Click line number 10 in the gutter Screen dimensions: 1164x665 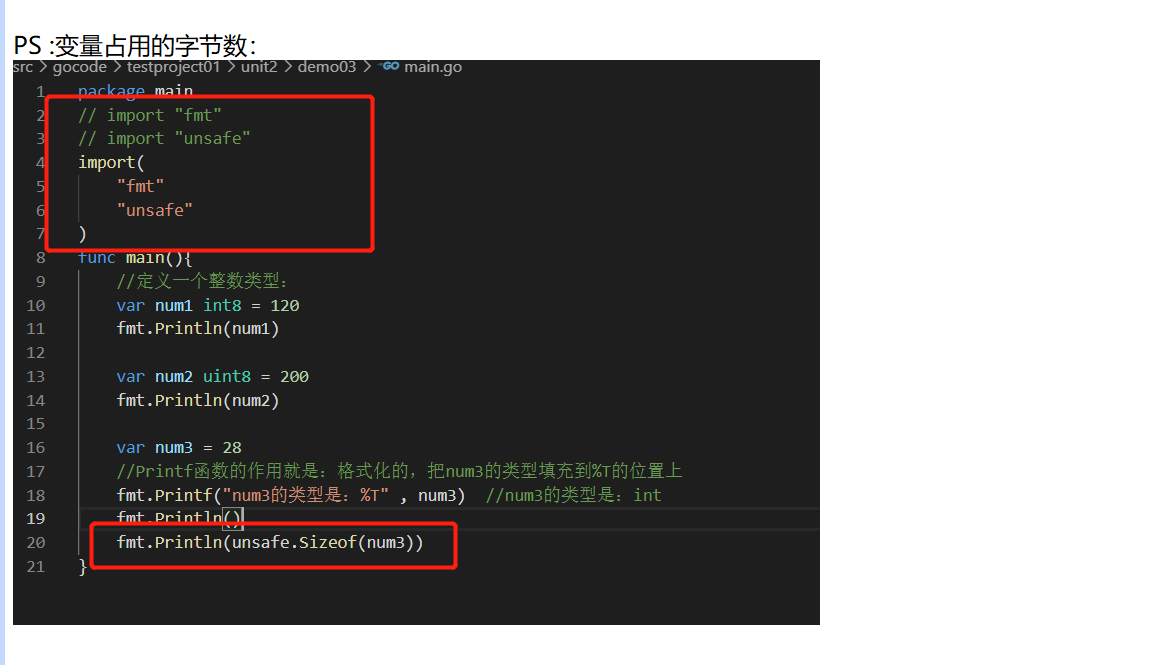tap(36, 305)
